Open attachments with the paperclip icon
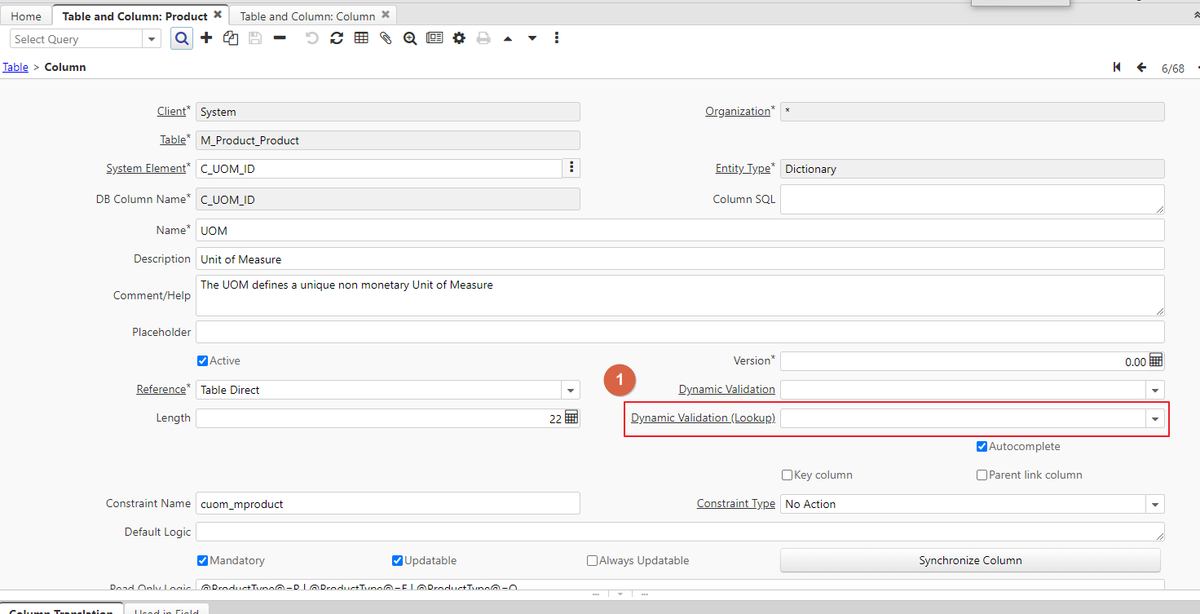Viewport: 1200px width, 614px height. (385, 39)
